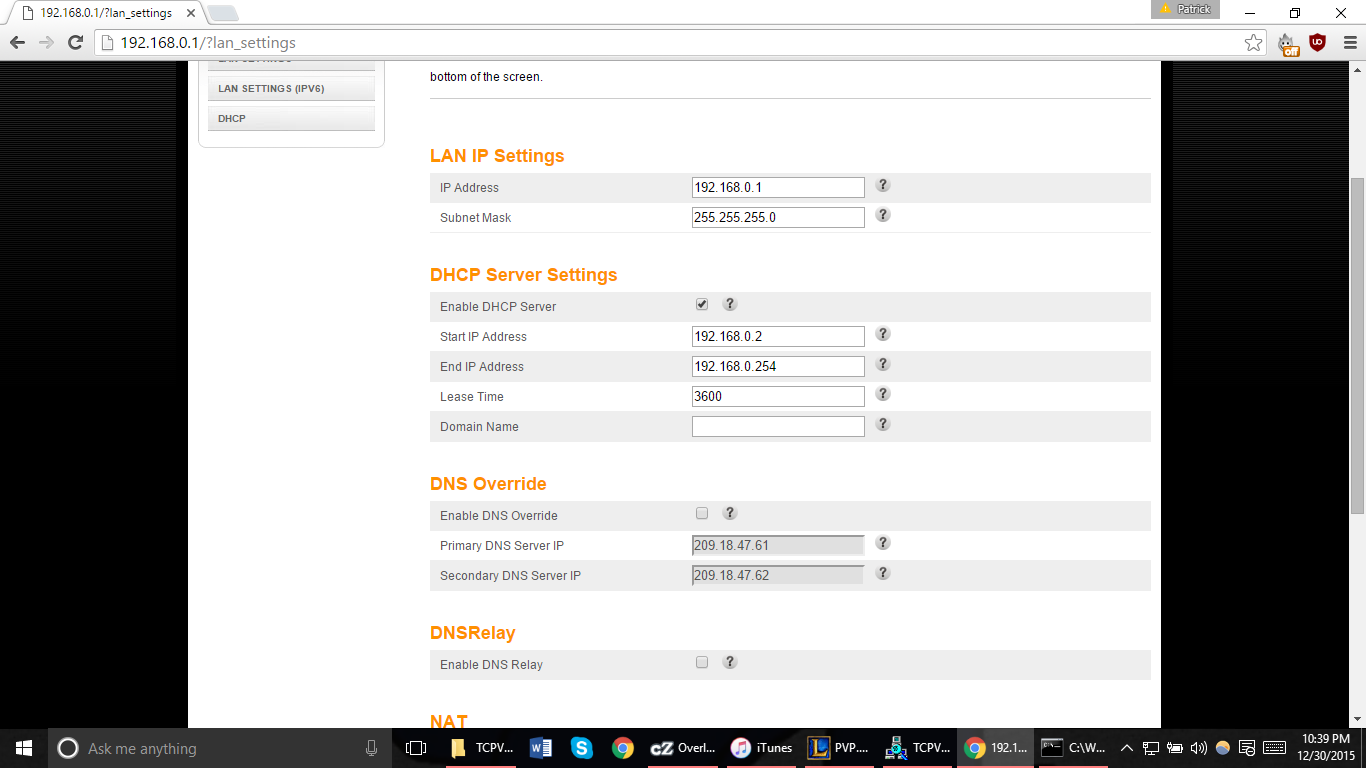
Task: Click the Domain Name help icon
Action: pos(883,424)
